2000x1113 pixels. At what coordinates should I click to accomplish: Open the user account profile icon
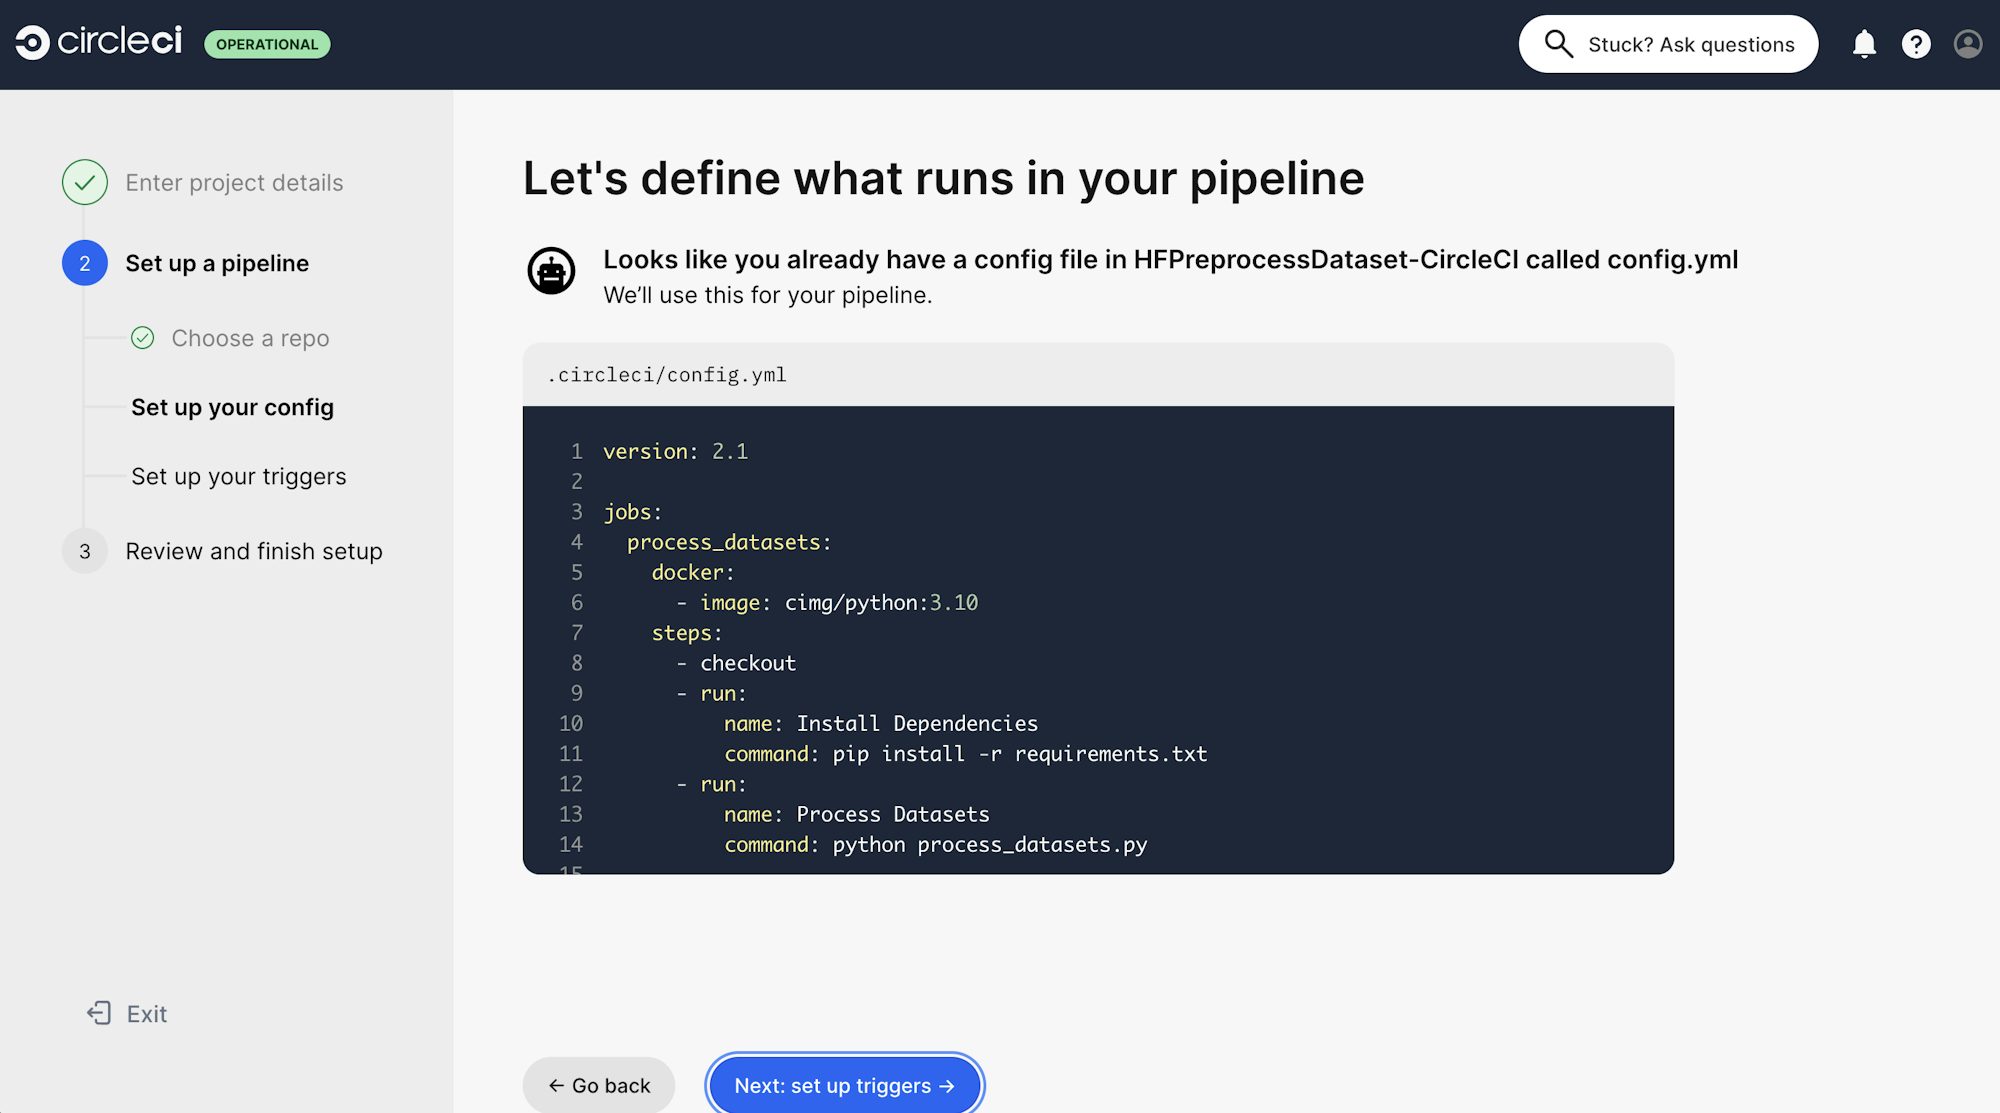click(x=1966, y=44)
